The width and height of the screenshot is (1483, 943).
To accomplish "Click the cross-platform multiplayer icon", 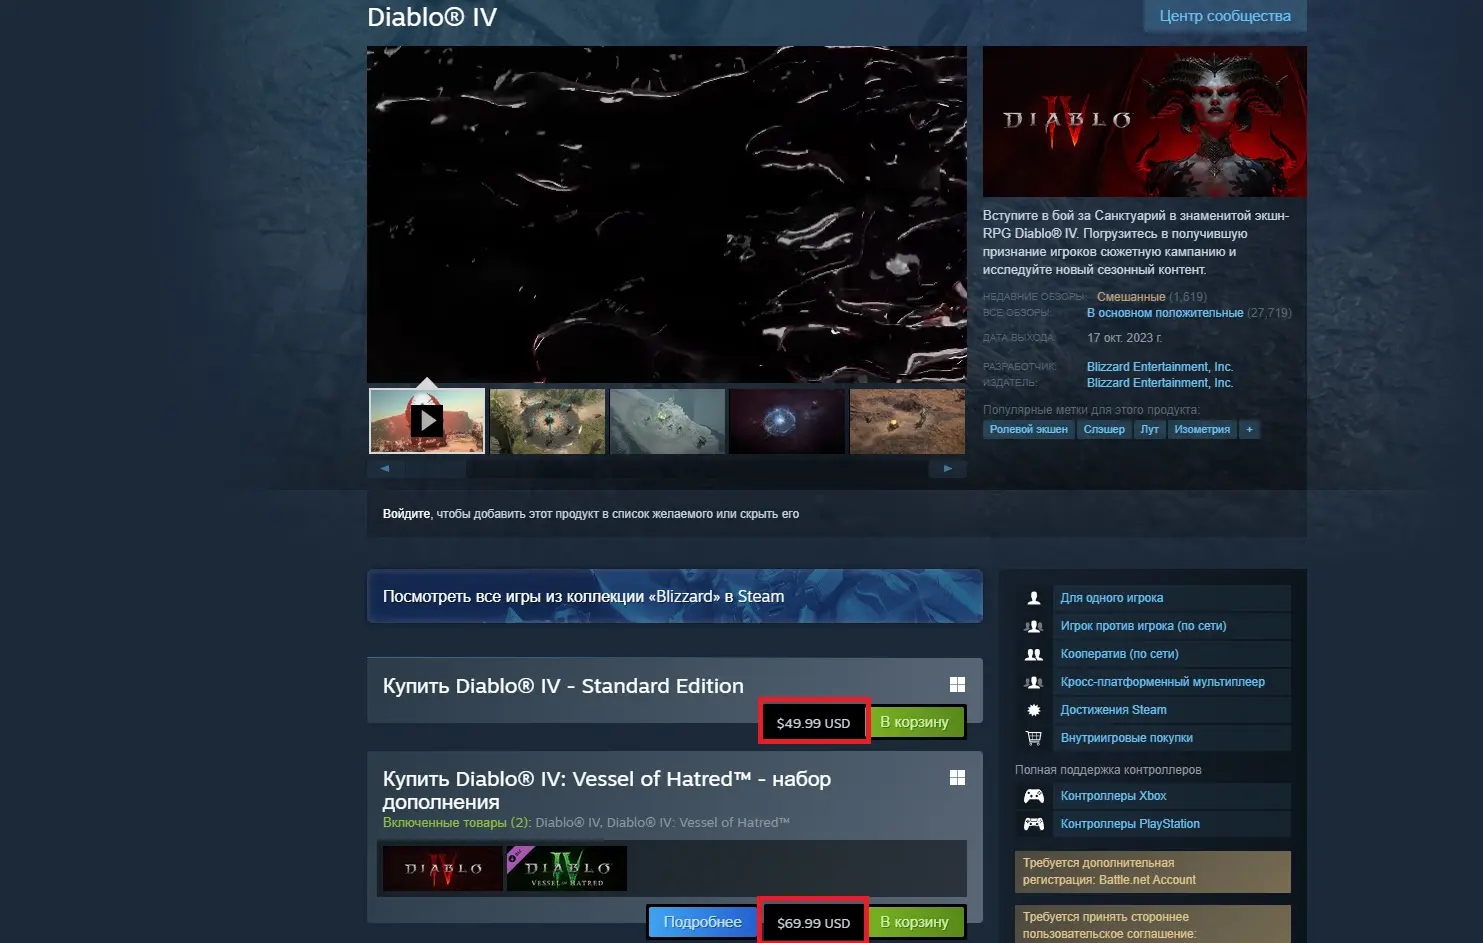I will (x=1034, y=682).
